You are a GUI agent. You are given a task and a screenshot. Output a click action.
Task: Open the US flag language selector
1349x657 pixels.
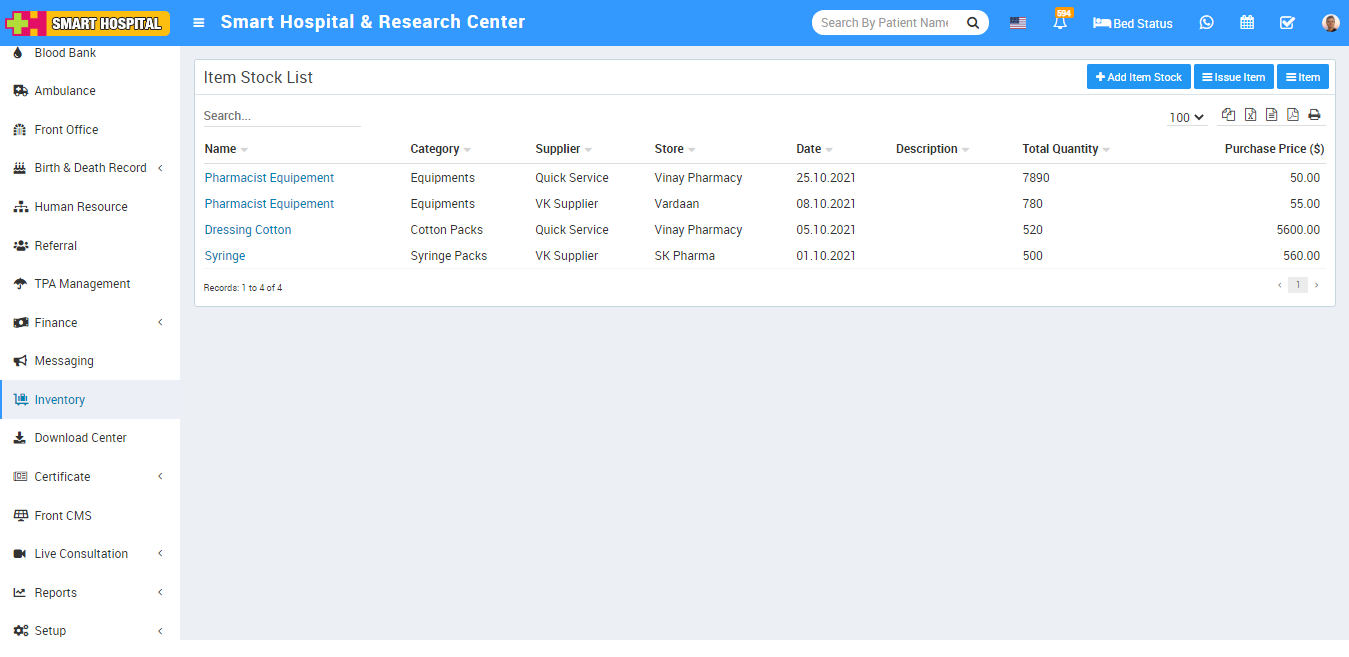coord(1017,23)
